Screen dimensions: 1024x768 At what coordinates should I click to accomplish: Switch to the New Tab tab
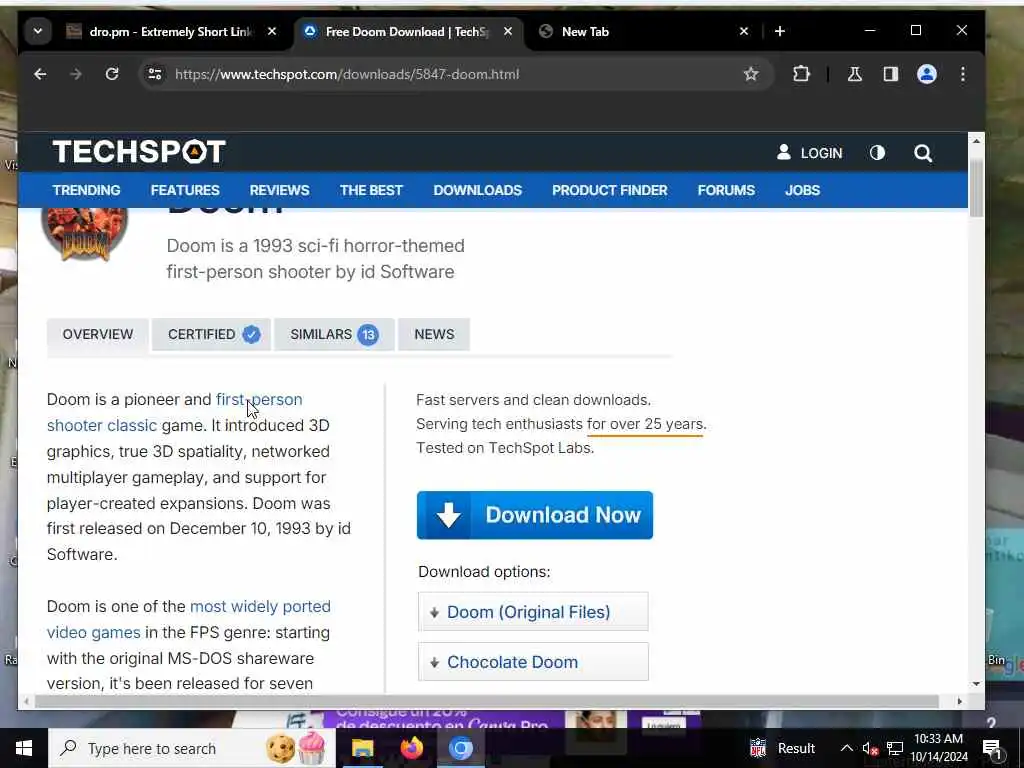pos(640,31)
